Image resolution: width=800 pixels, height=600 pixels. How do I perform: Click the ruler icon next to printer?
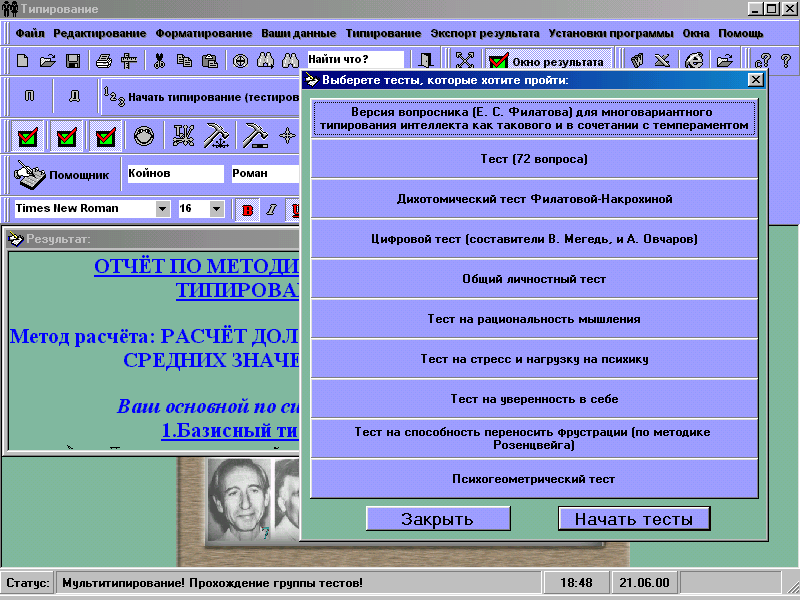coord(129,61)
